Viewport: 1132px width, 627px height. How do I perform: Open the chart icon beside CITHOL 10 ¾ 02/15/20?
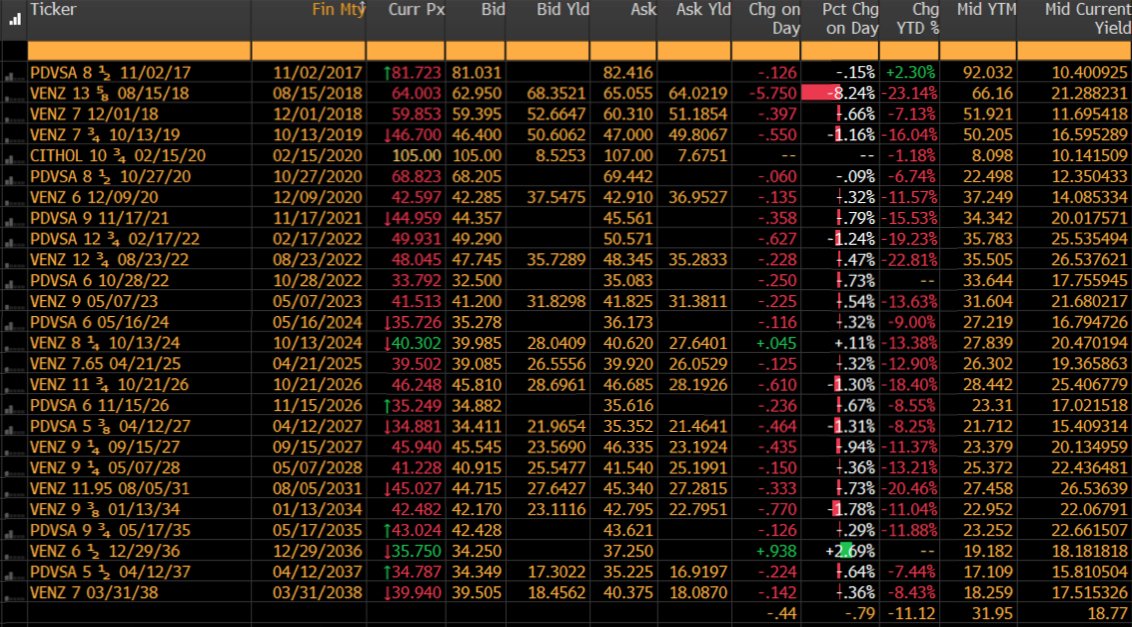click(13, 157)
